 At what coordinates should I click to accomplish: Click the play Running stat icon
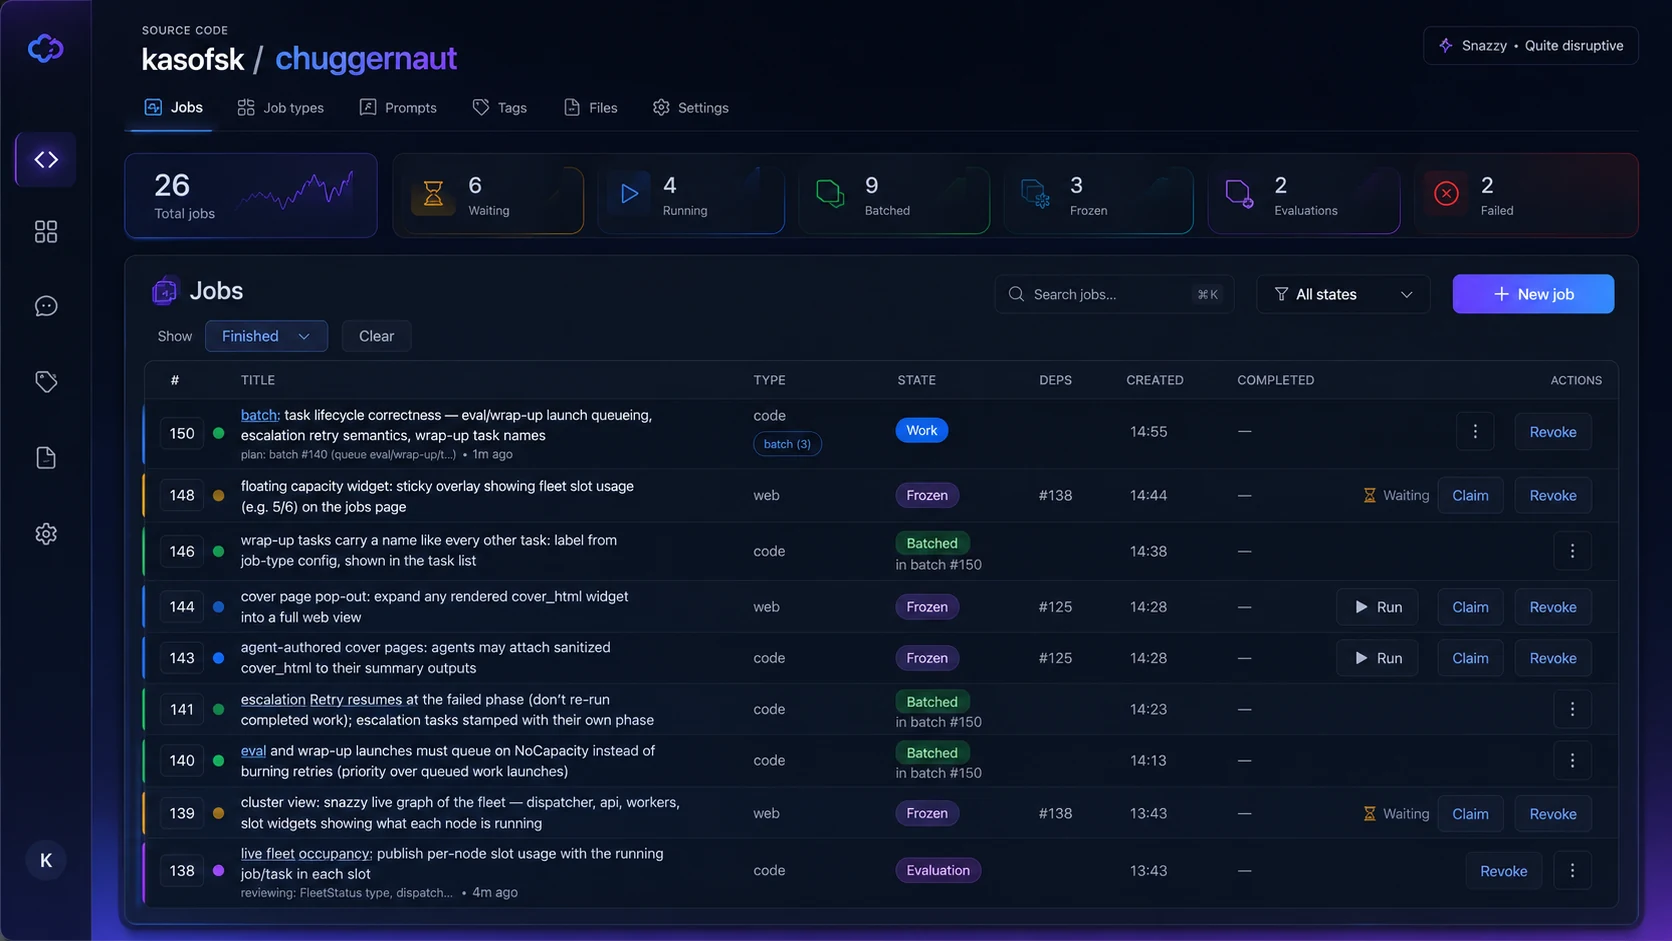(x=629, y=194)
